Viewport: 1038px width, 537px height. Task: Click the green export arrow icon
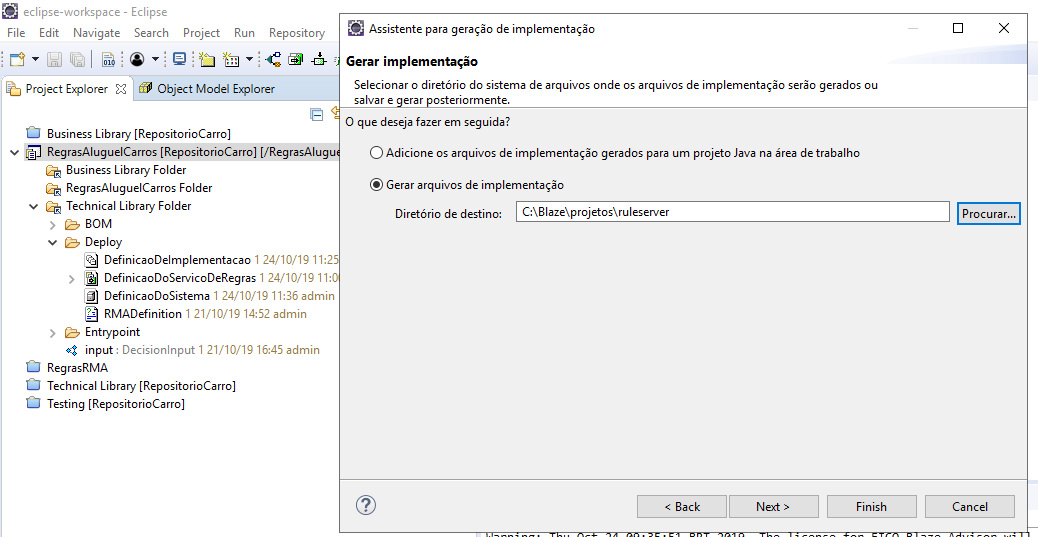pyautogui.click(x=296, y=59)
